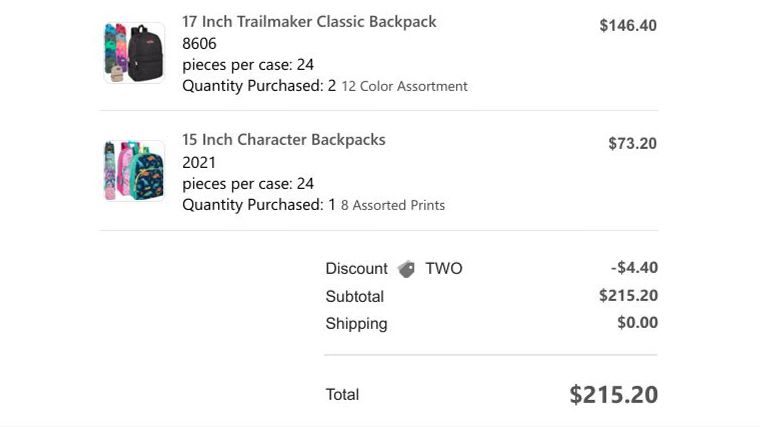Select the $146.40 item price
This screenshot has width=760, height=427.
point(628,25)
